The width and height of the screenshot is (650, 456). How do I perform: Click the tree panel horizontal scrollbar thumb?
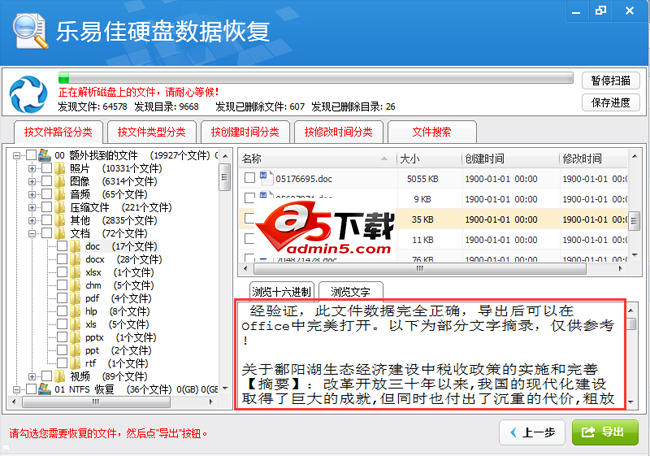pos(96,402)
